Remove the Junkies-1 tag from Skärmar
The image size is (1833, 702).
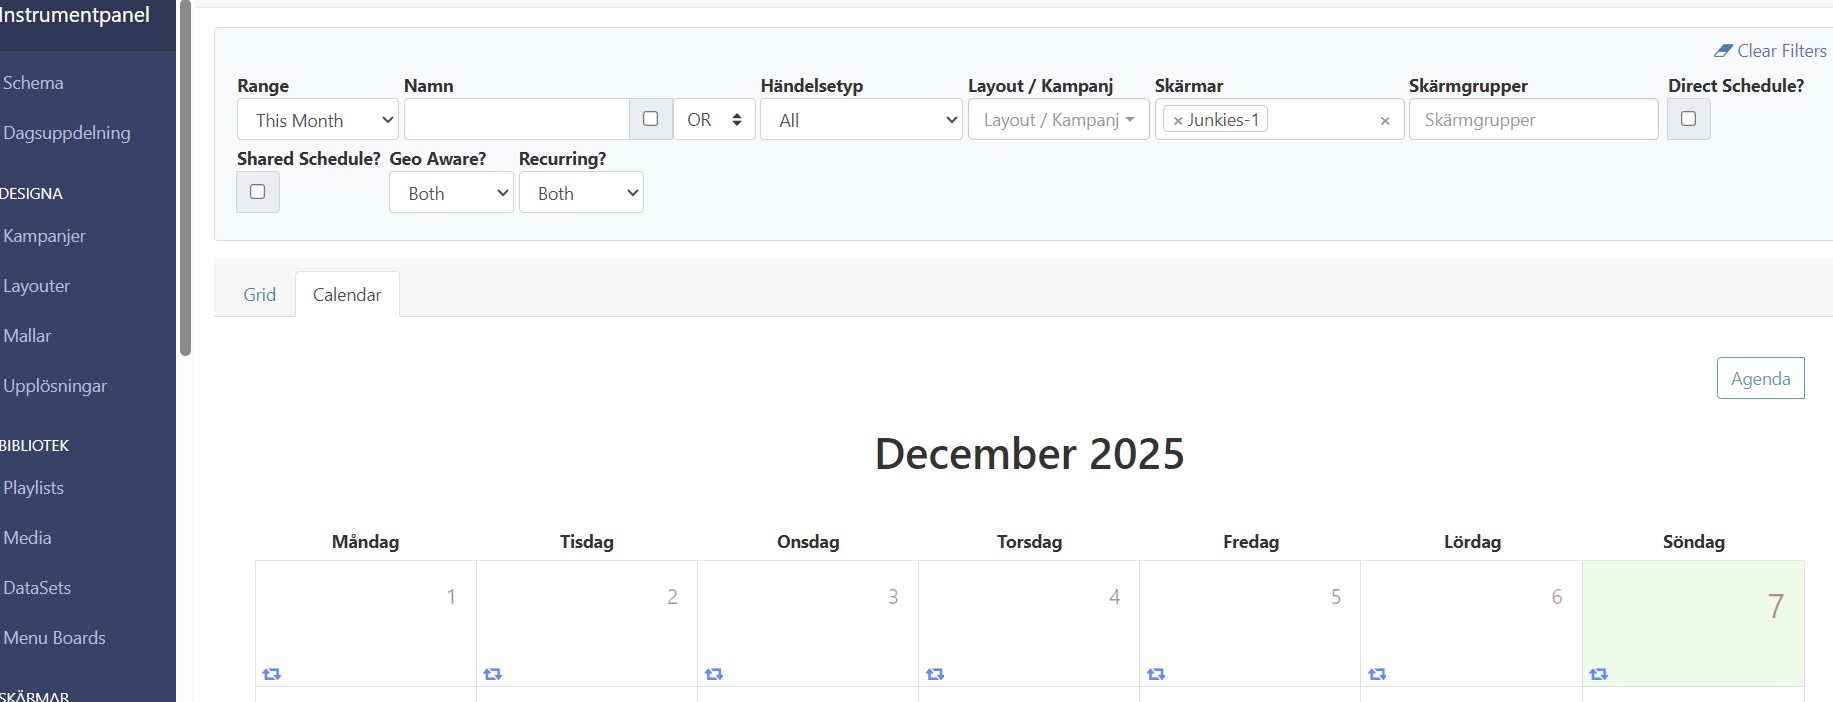click(x=1178, y=121)
